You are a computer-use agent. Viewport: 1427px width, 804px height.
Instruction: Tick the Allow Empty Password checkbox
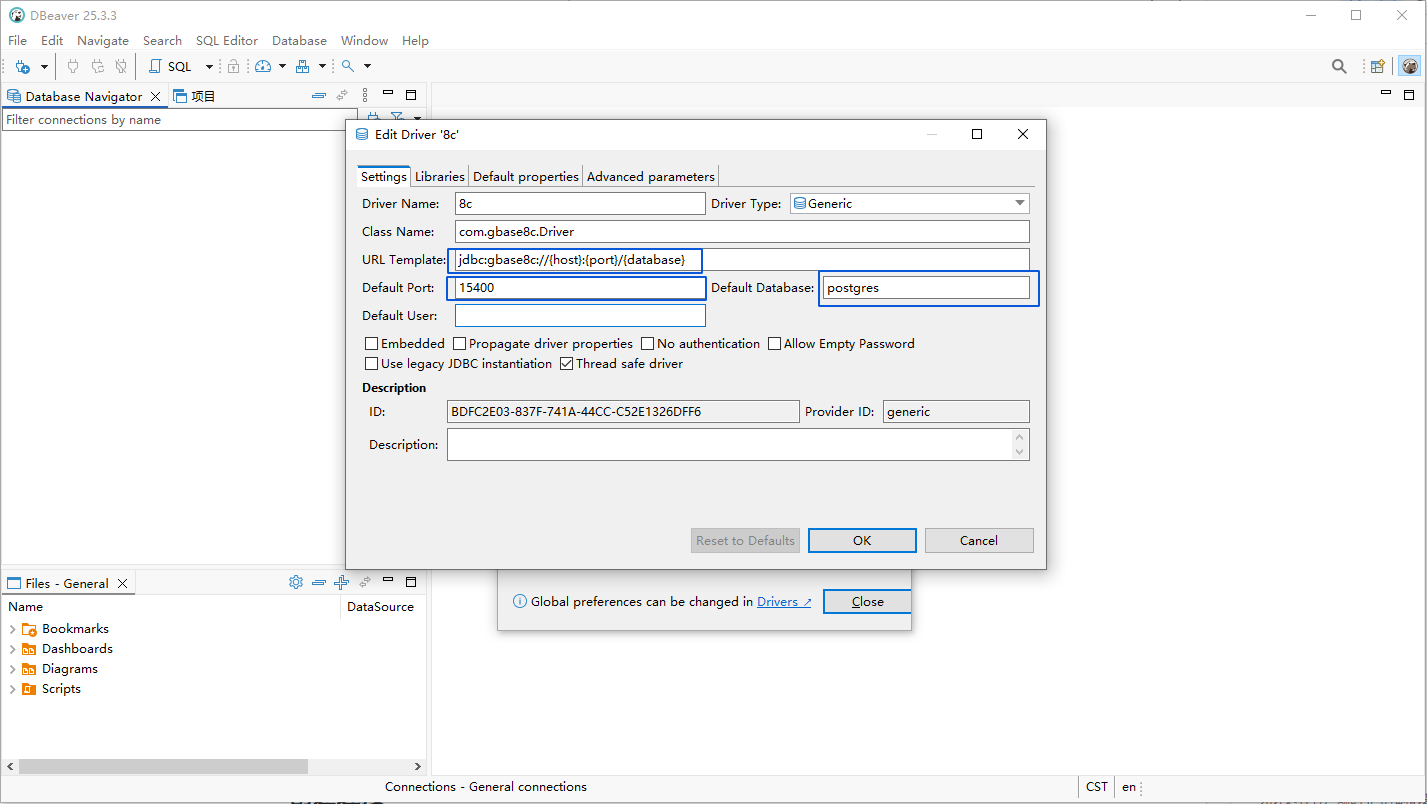(x=775, y=344)
